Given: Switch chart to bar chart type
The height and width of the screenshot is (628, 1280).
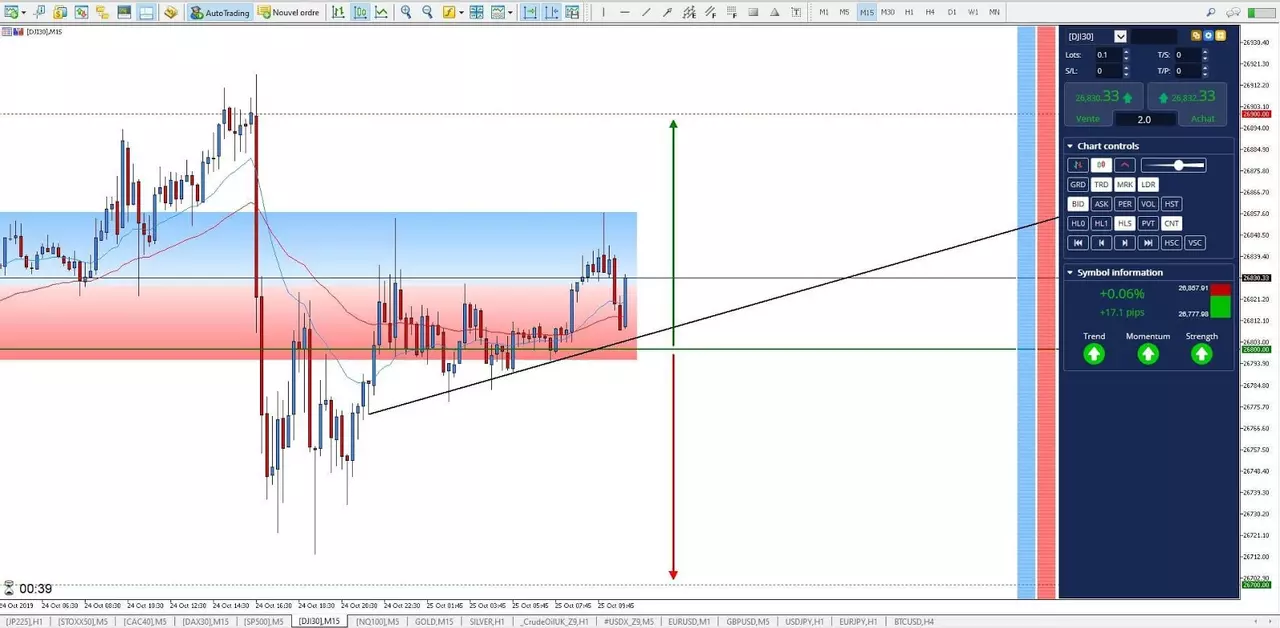Looking at the screenshot, I should (338, 12).
